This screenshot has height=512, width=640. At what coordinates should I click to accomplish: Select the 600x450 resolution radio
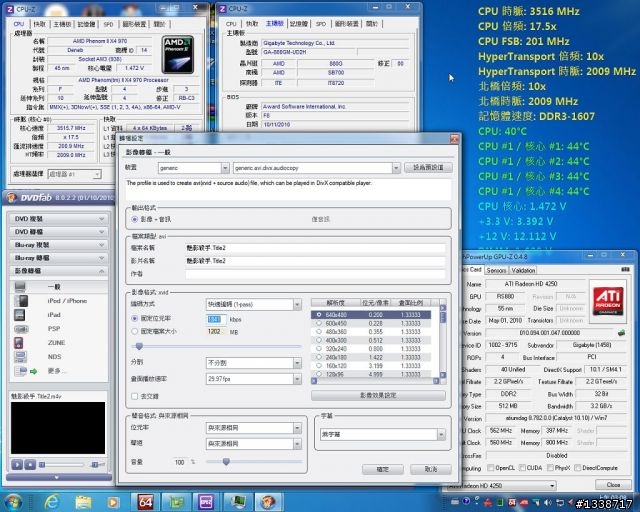(x=319, y=323)
